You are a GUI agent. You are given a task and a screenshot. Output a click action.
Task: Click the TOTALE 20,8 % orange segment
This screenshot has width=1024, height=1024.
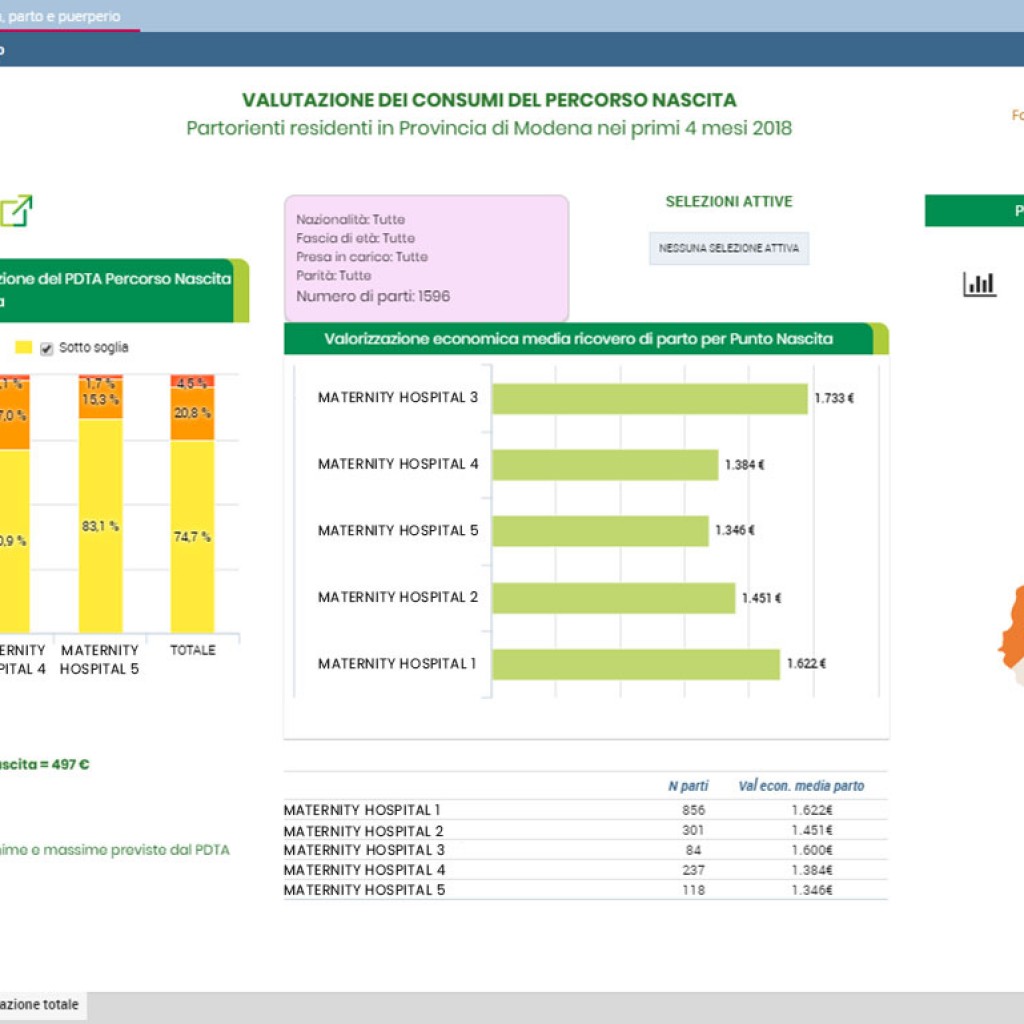point(192,413)
